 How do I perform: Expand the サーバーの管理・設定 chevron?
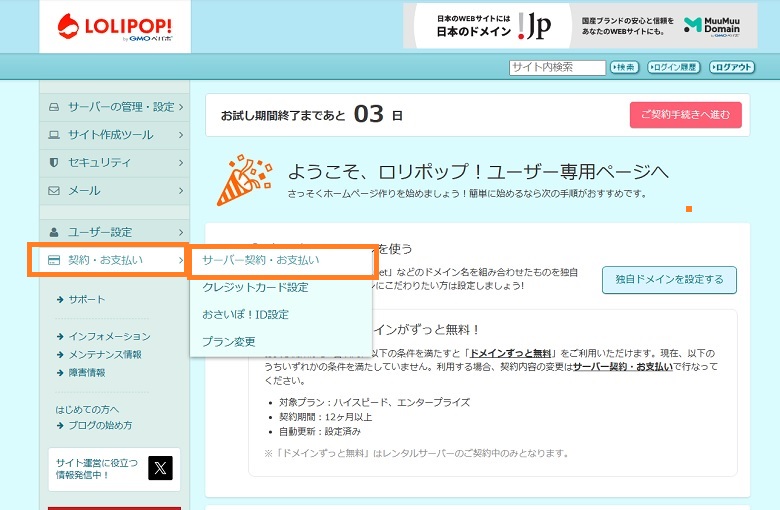pos(181,107)
